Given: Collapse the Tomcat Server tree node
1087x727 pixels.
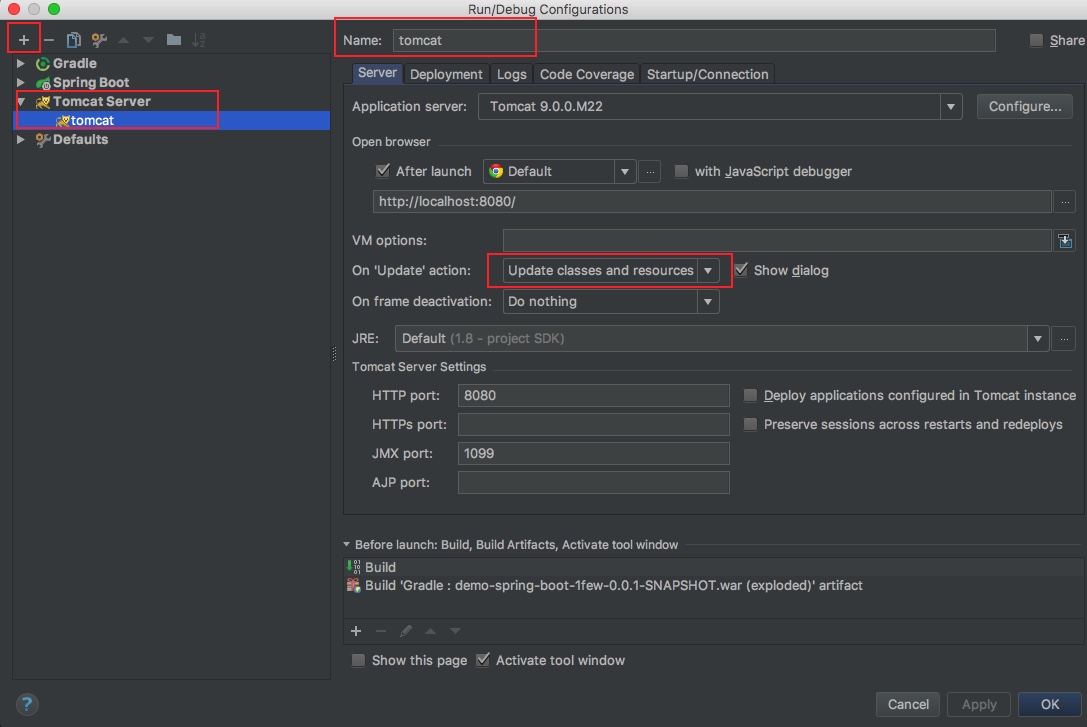Looking at the screenshot, I should pyautogui.click(x=21, y=102).
